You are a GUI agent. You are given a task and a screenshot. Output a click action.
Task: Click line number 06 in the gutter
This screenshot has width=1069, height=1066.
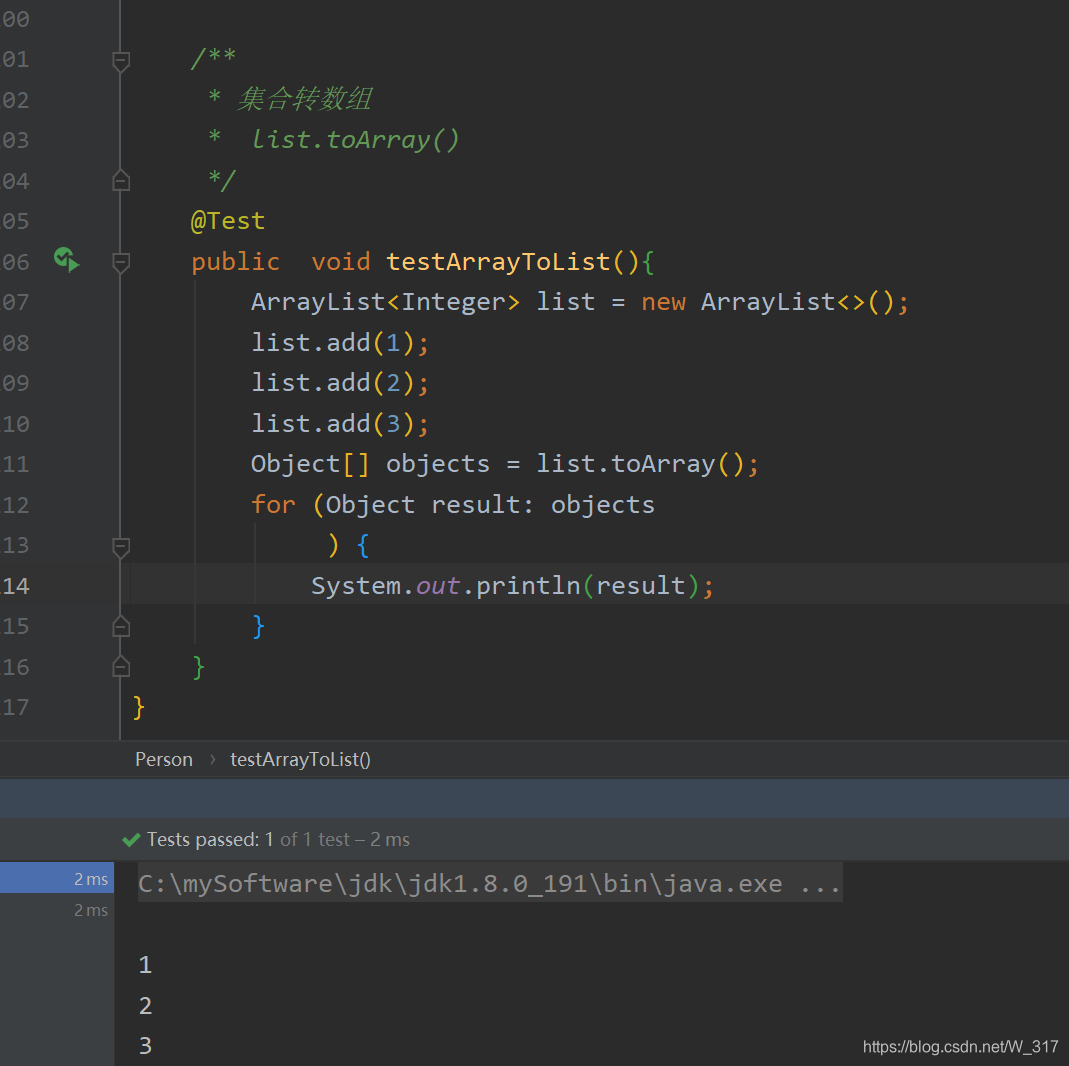[16, 262]
